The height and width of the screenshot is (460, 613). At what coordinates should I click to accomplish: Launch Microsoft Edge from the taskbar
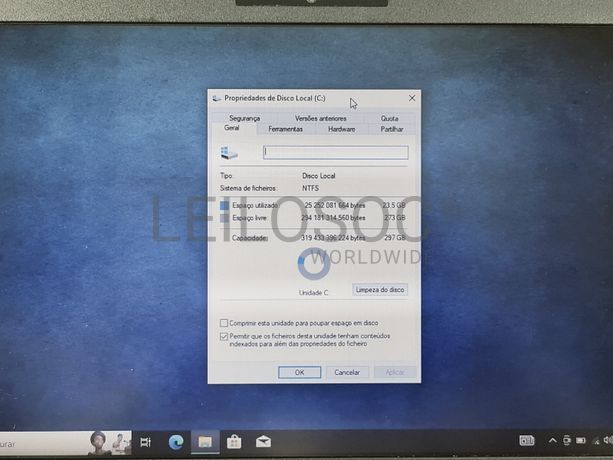pyautogui.click(x=175, y=441)
